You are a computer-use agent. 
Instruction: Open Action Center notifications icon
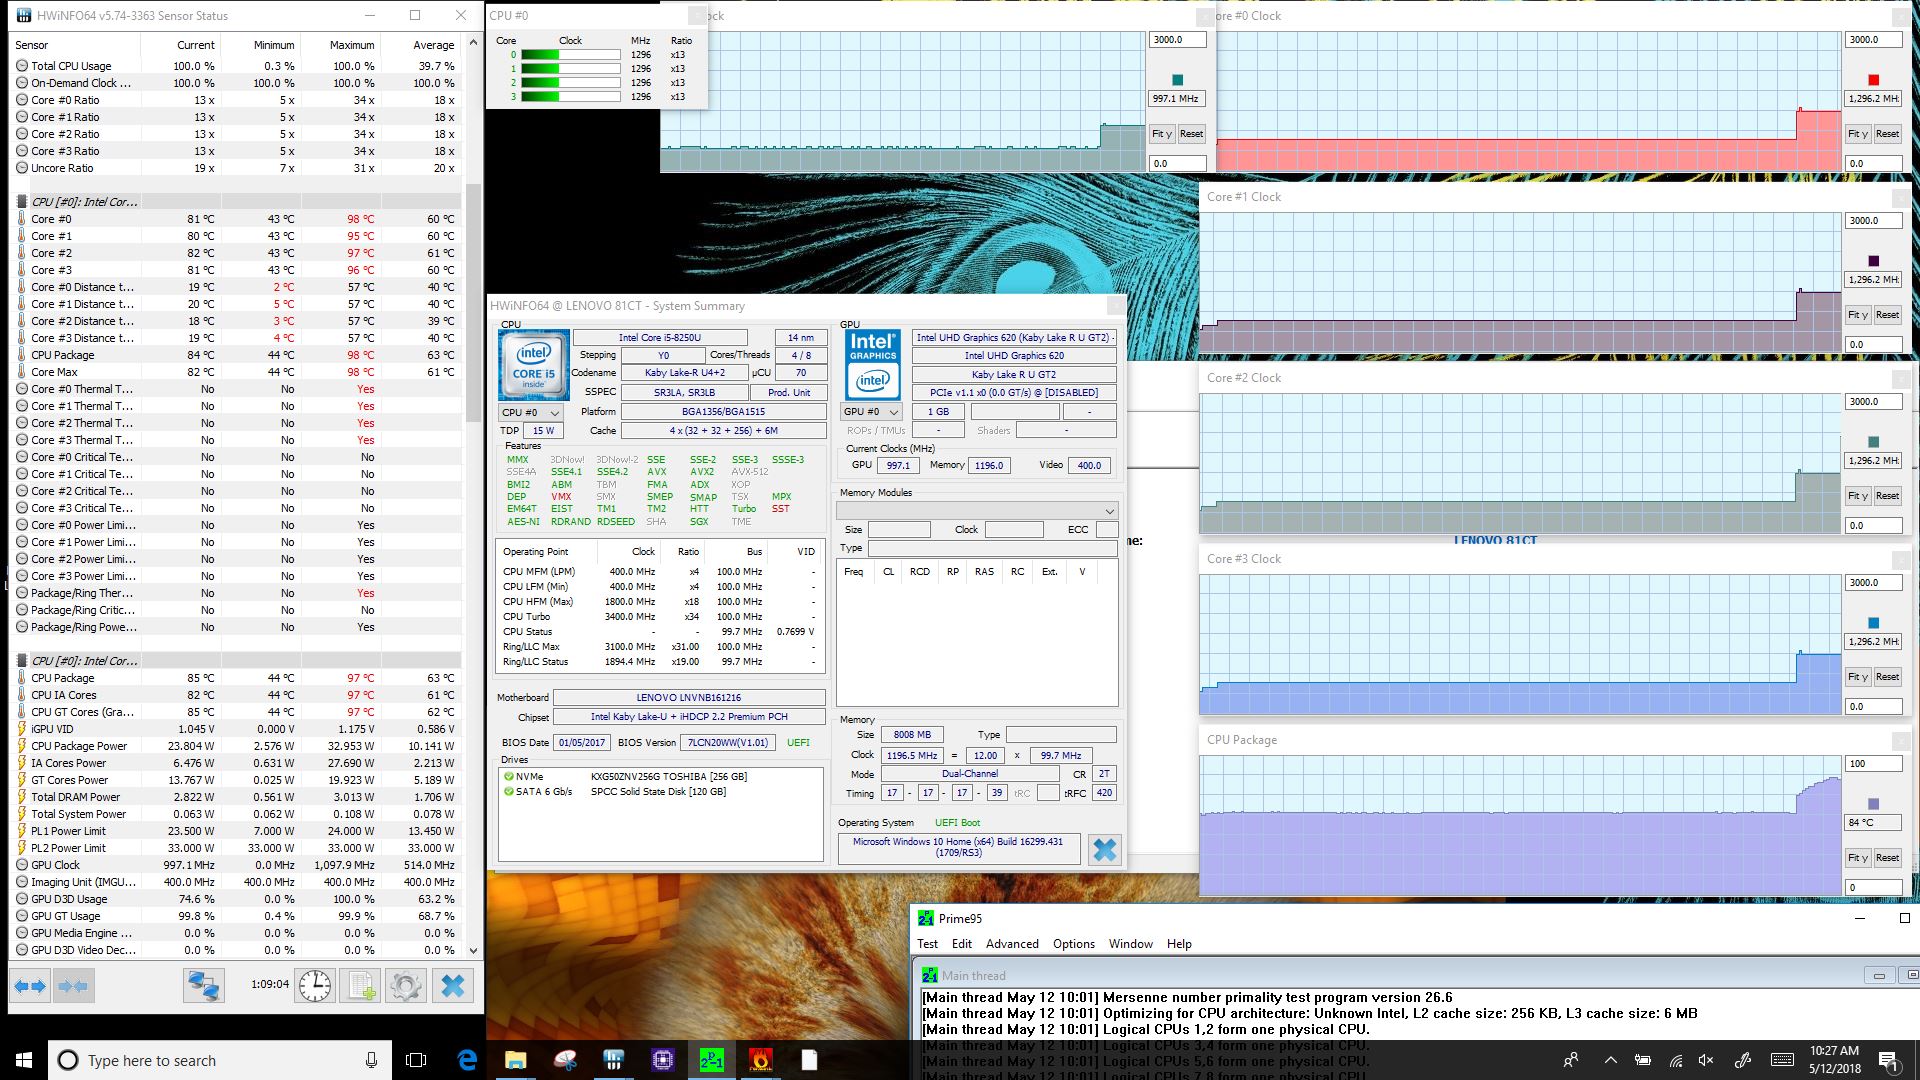[x=1888, y=1060]
